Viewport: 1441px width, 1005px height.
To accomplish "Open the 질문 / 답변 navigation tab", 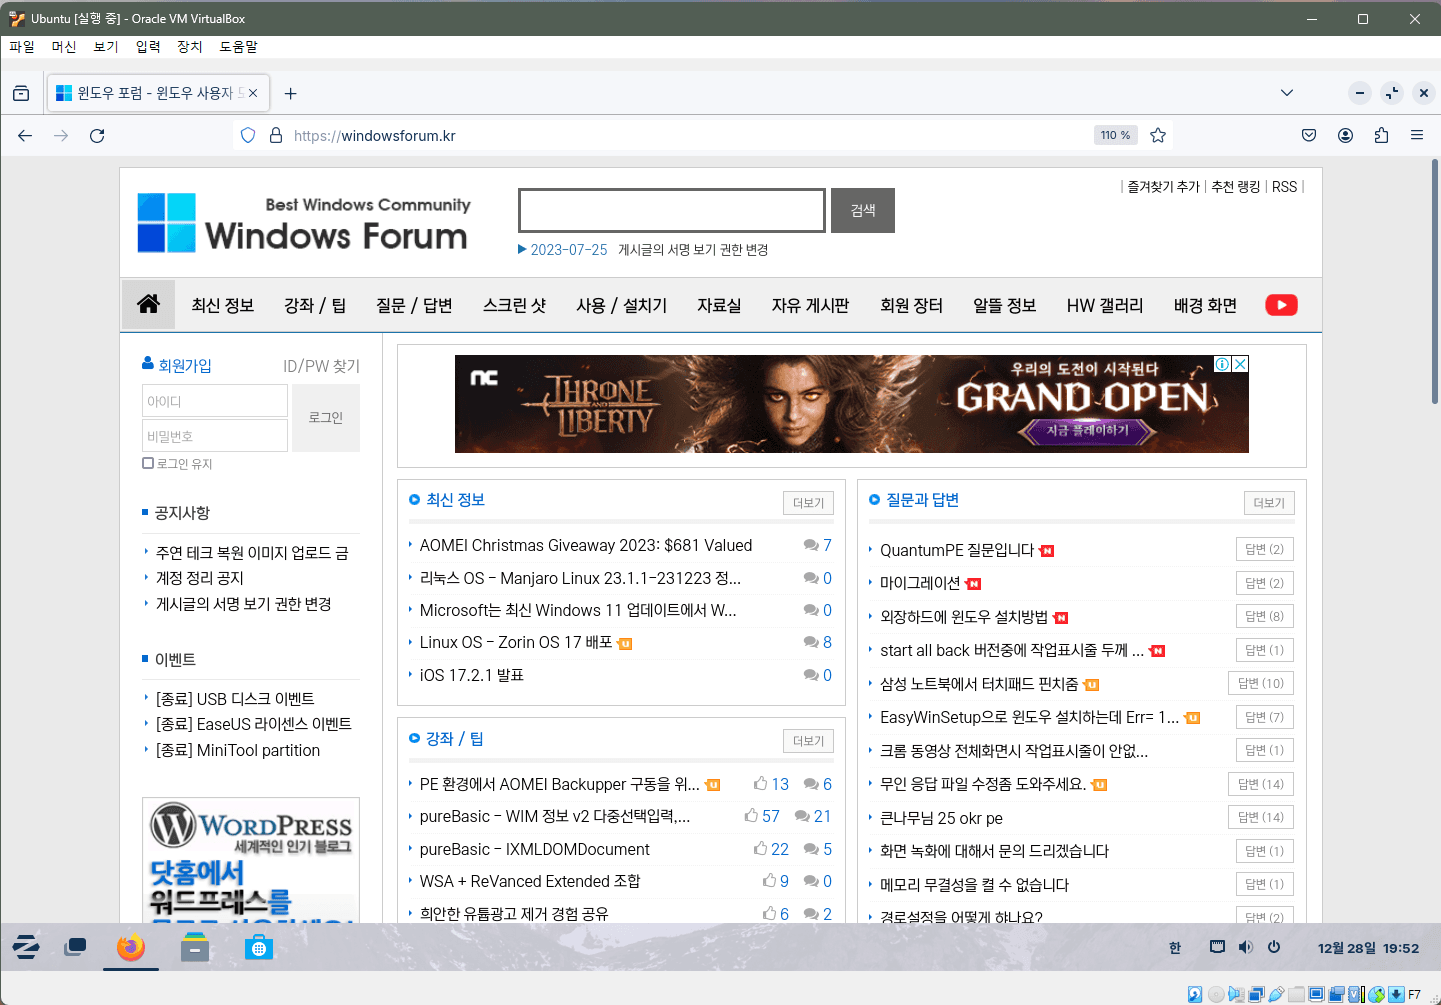I will 414,305.
